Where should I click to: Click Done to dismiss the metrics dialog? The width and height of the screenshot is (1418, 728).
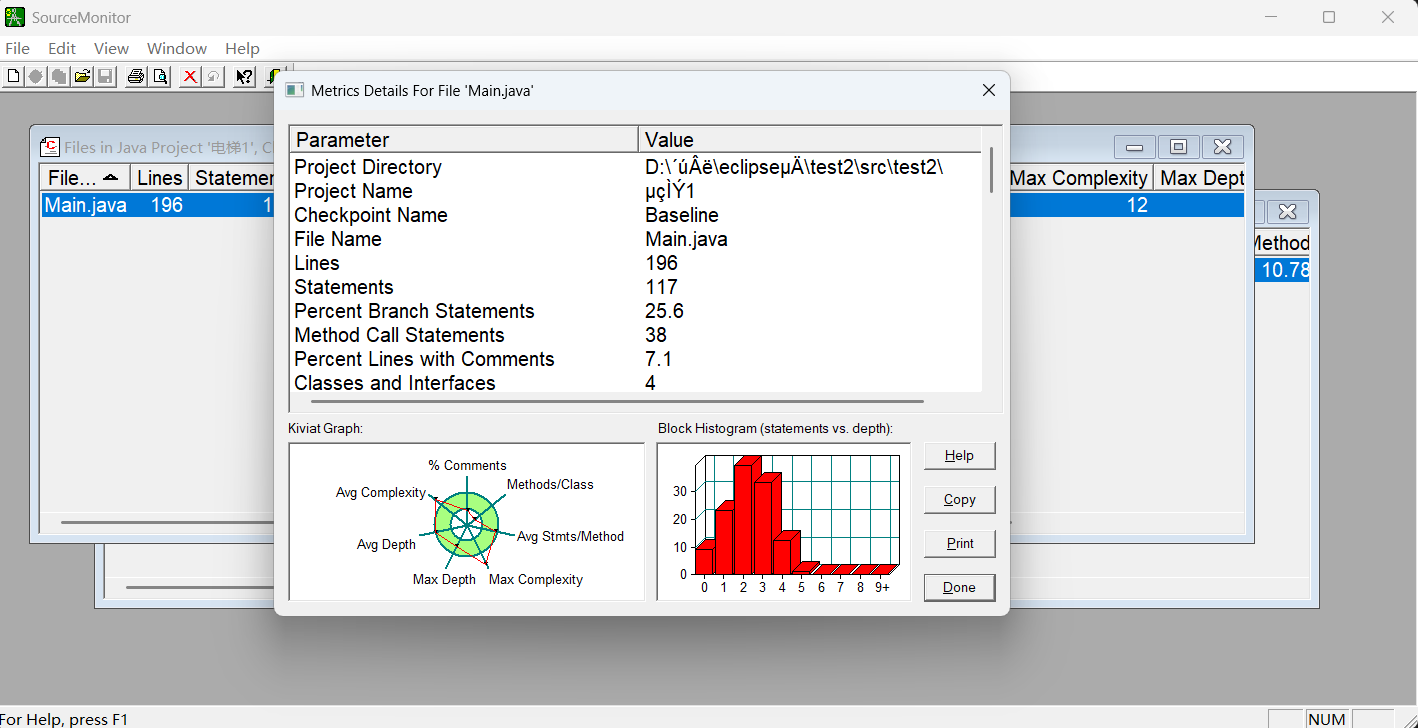[959, 588]
